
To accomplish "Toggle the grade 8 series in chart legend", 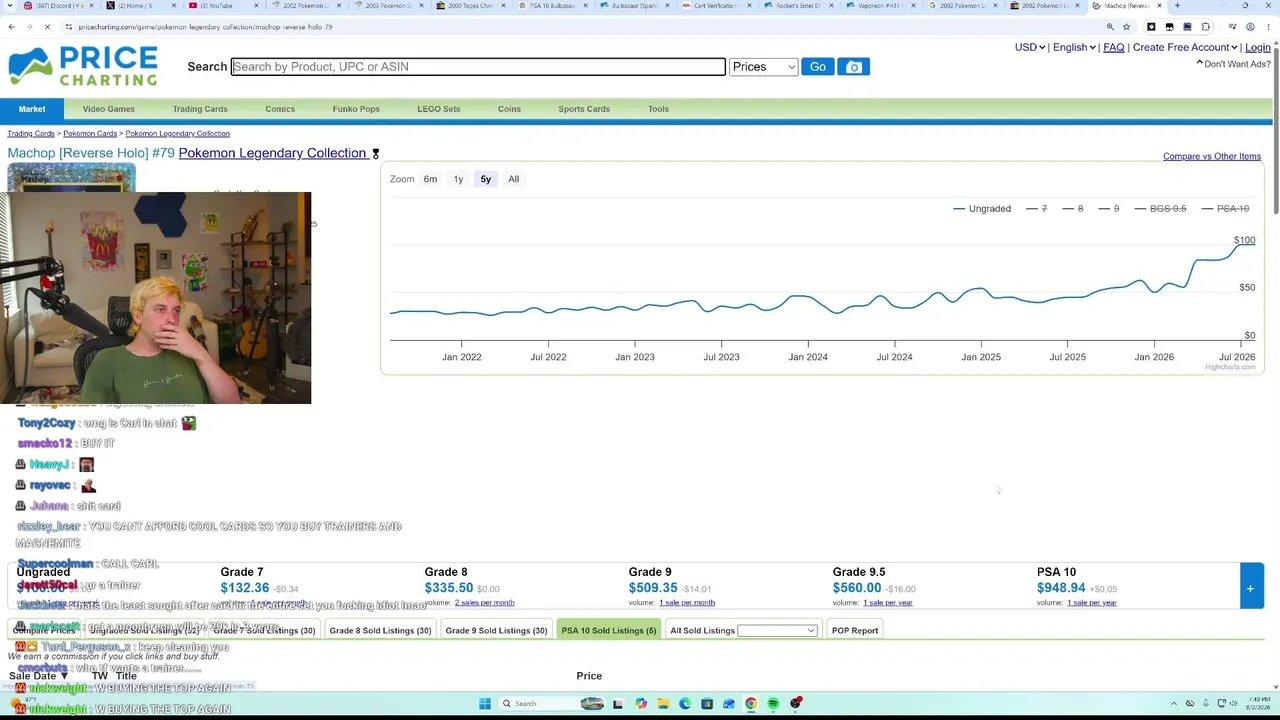I will point(1073,209).
